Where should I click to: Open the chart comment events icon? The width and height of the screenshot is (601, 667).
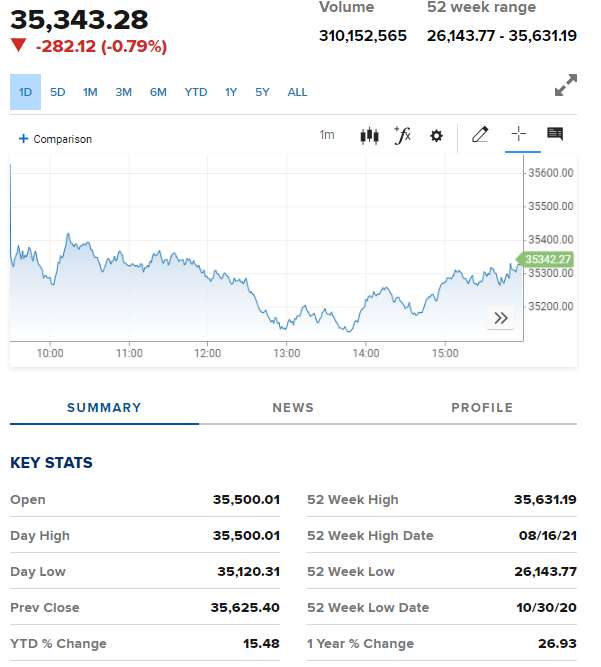[555, 135]
